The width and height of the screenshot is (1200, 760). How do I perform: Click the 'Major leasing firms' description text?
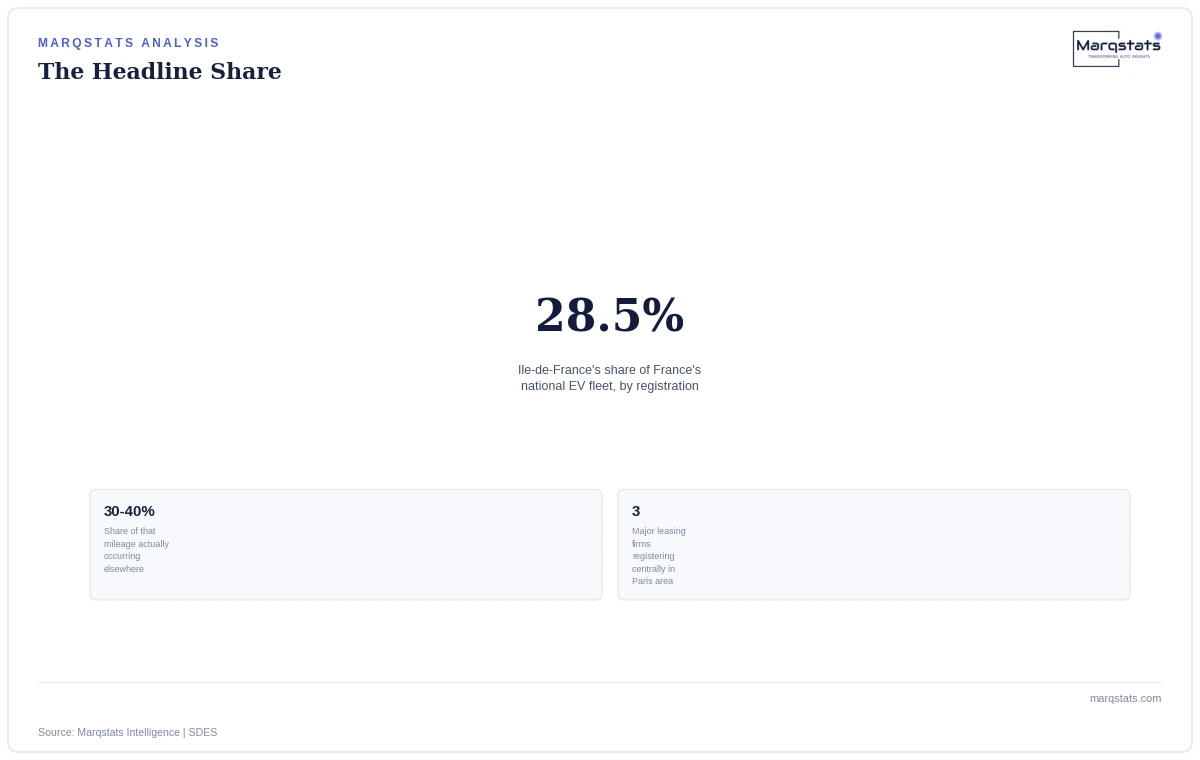tap(659, 556)
